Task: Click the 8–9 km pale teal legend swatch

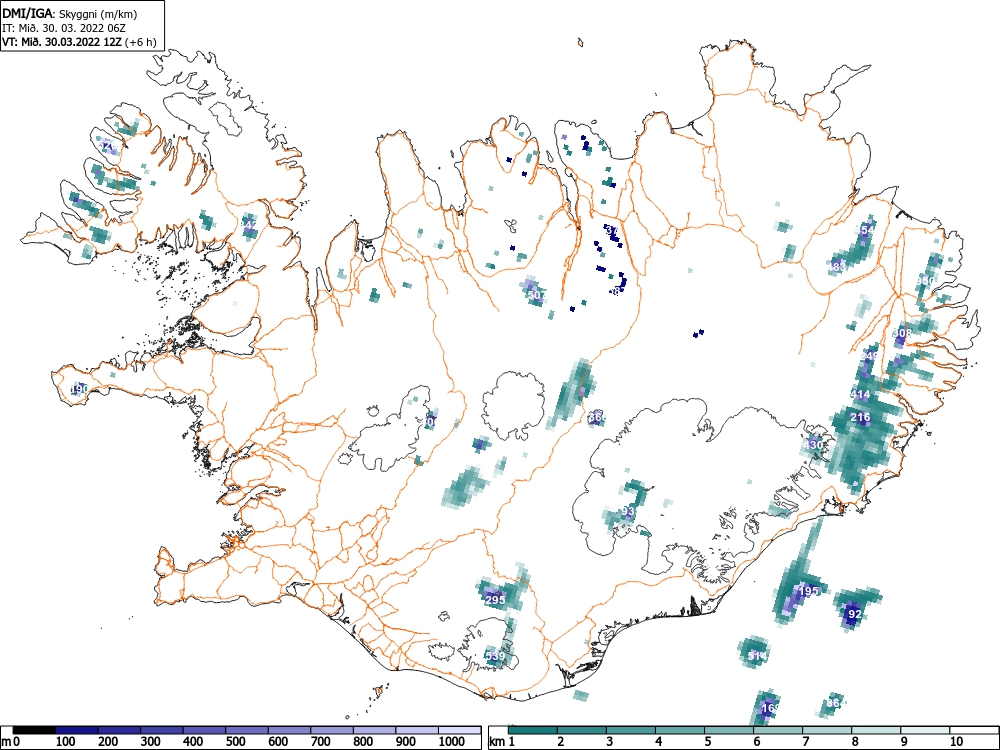Action: click(876, 730)
